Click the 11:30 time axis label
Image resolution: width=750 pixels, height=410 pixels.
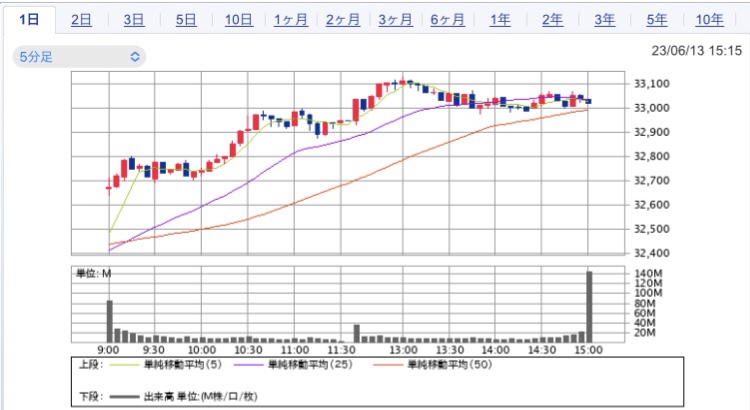pyautogui.click(x=341, y=350)
